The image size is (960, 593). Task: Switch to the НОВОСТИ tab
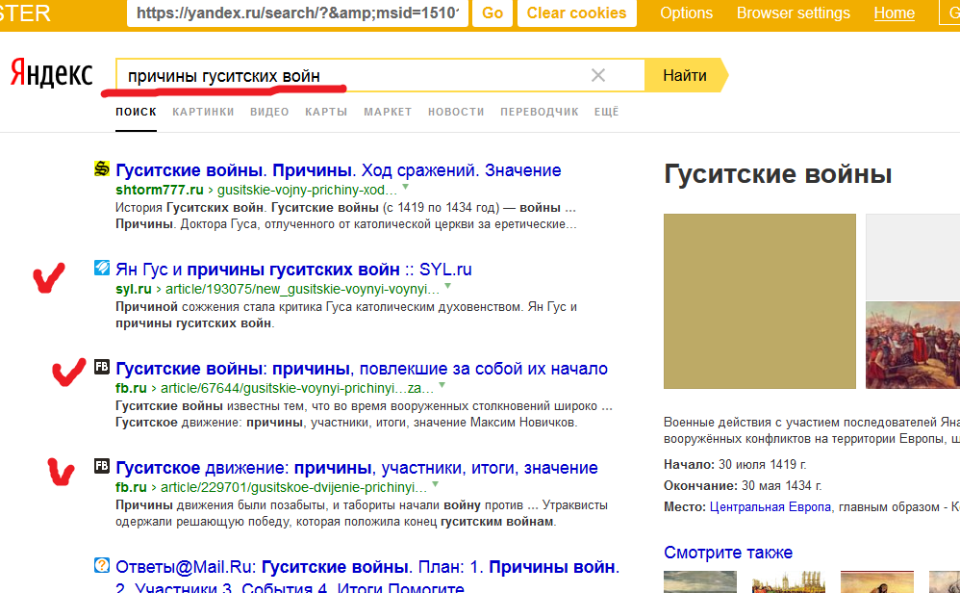point(456,112)
